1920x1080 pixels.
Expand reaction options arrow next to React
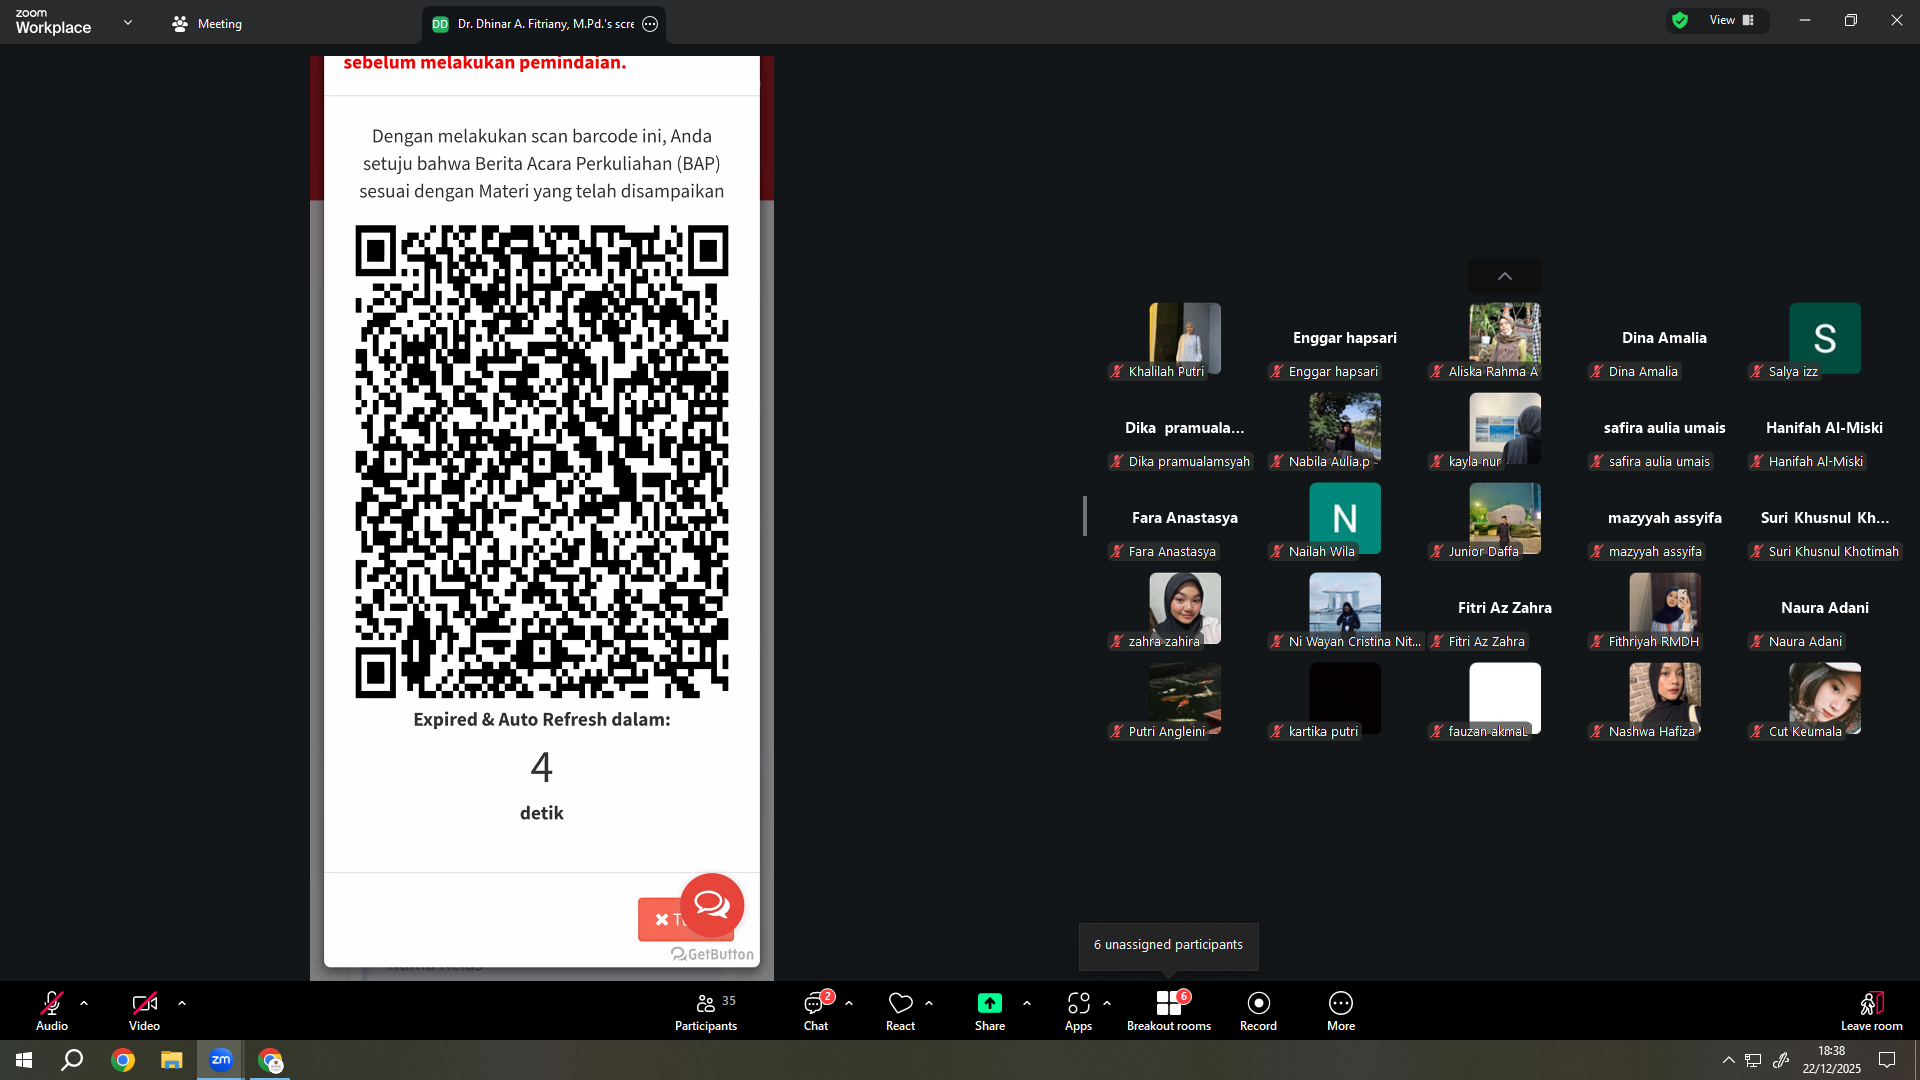pyautogui.click(x=929, y=1003)
